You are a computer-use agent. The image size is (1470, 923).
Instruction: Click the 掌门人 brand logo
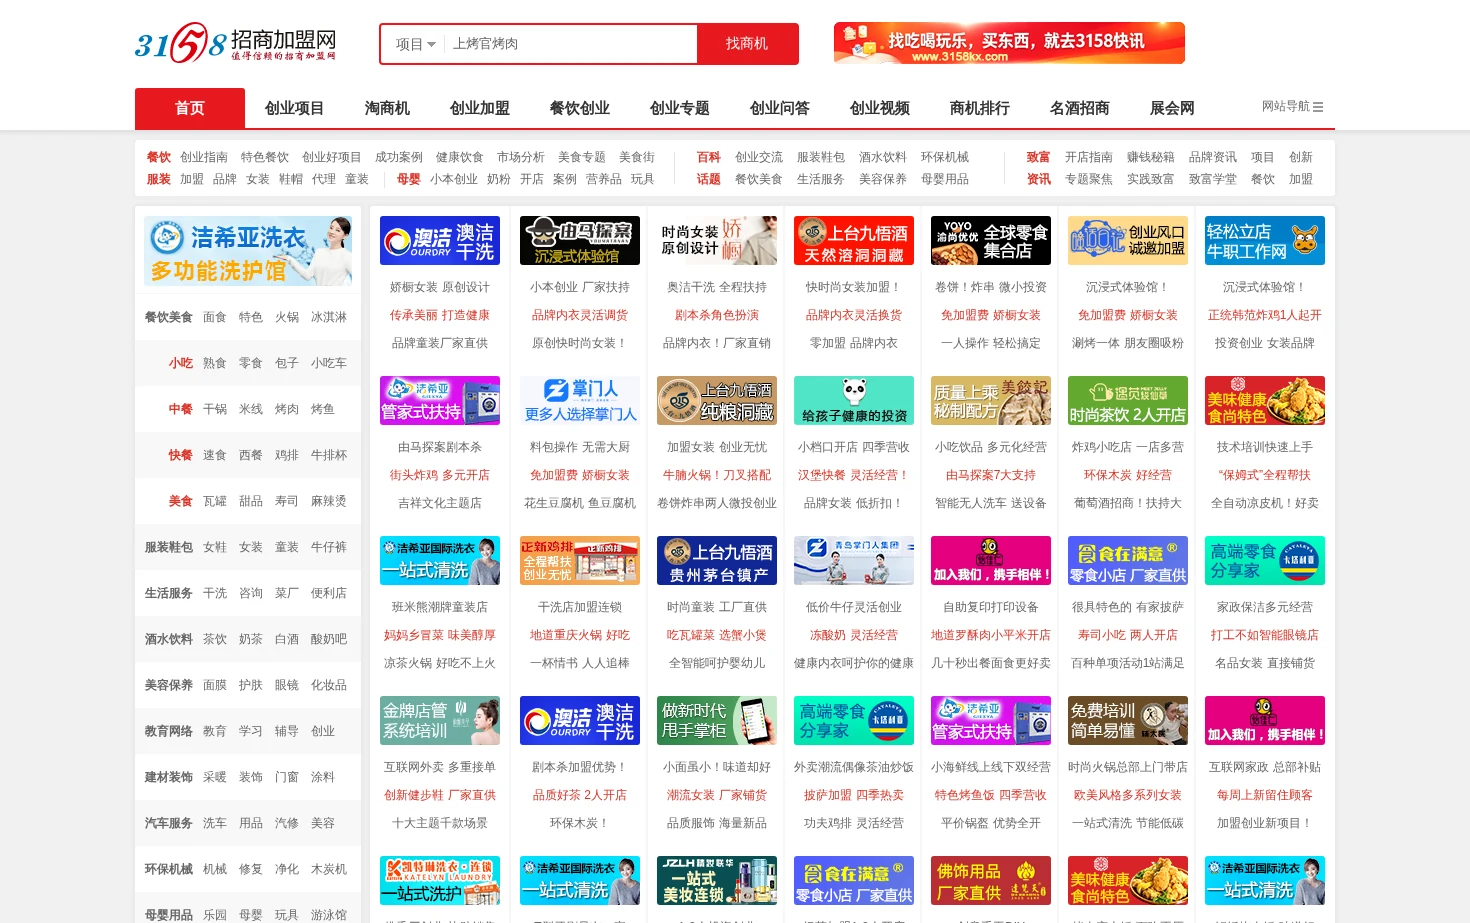(x=580, y=401)
